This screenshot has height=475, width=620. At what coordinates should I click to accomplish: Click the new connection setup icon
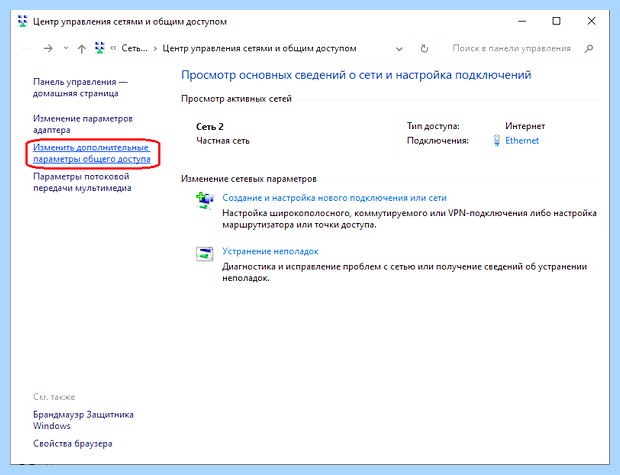click(x=205, y=200)
